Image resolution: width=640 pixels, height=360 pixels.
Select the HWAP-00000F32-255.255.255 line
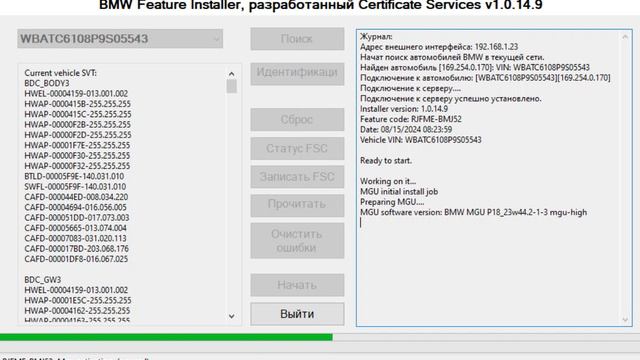pyautogui.click(x=77, y=166)
